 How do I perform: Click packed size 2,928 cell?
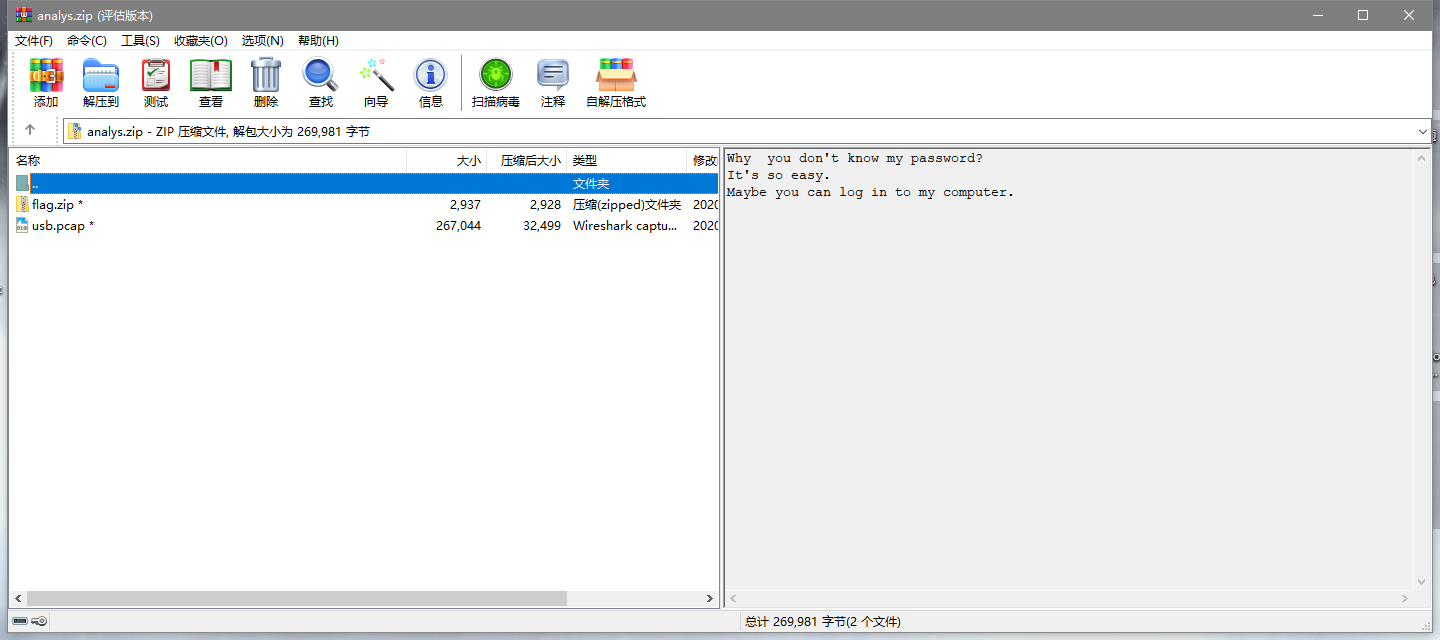(x=546, y=204)
